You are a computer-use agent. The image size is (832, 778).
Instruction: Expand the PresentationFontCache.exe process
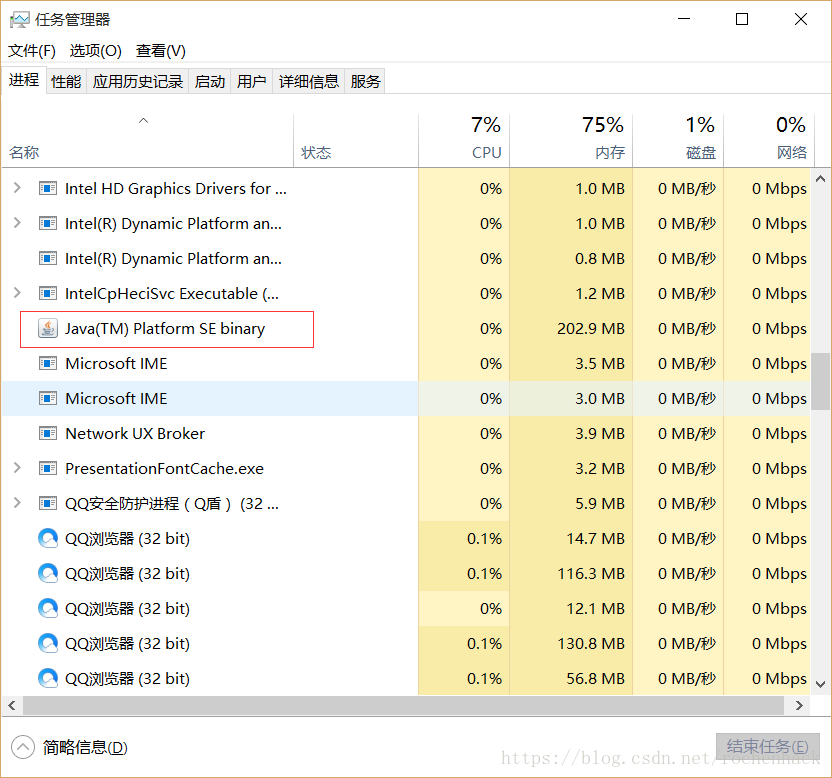coord(17,468)
